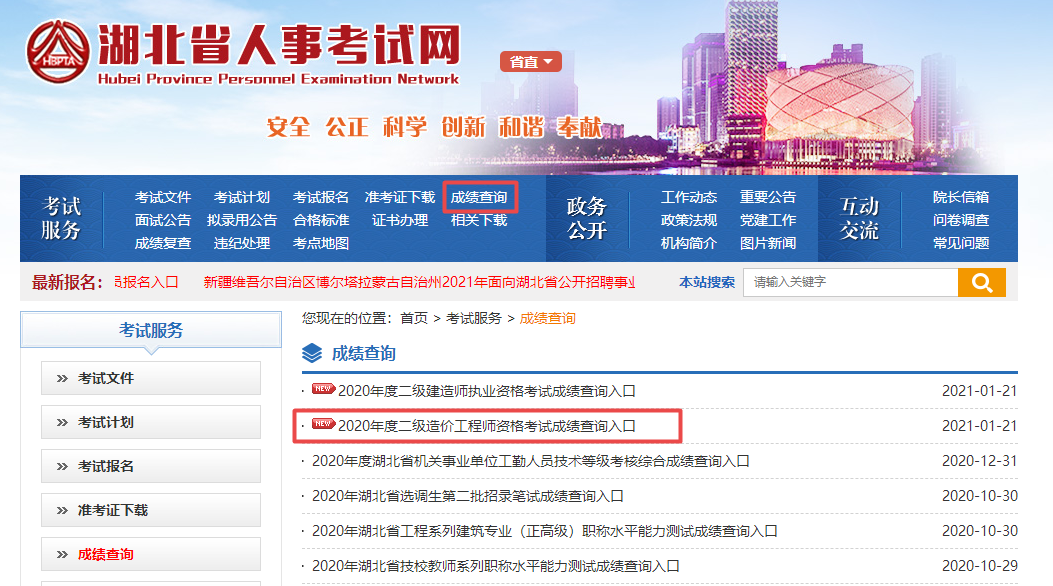This screenshot has width=1053, height=586.
Task: Click the NEW badge on 二级造价工程师 entry
Action: tap(323, 424)
